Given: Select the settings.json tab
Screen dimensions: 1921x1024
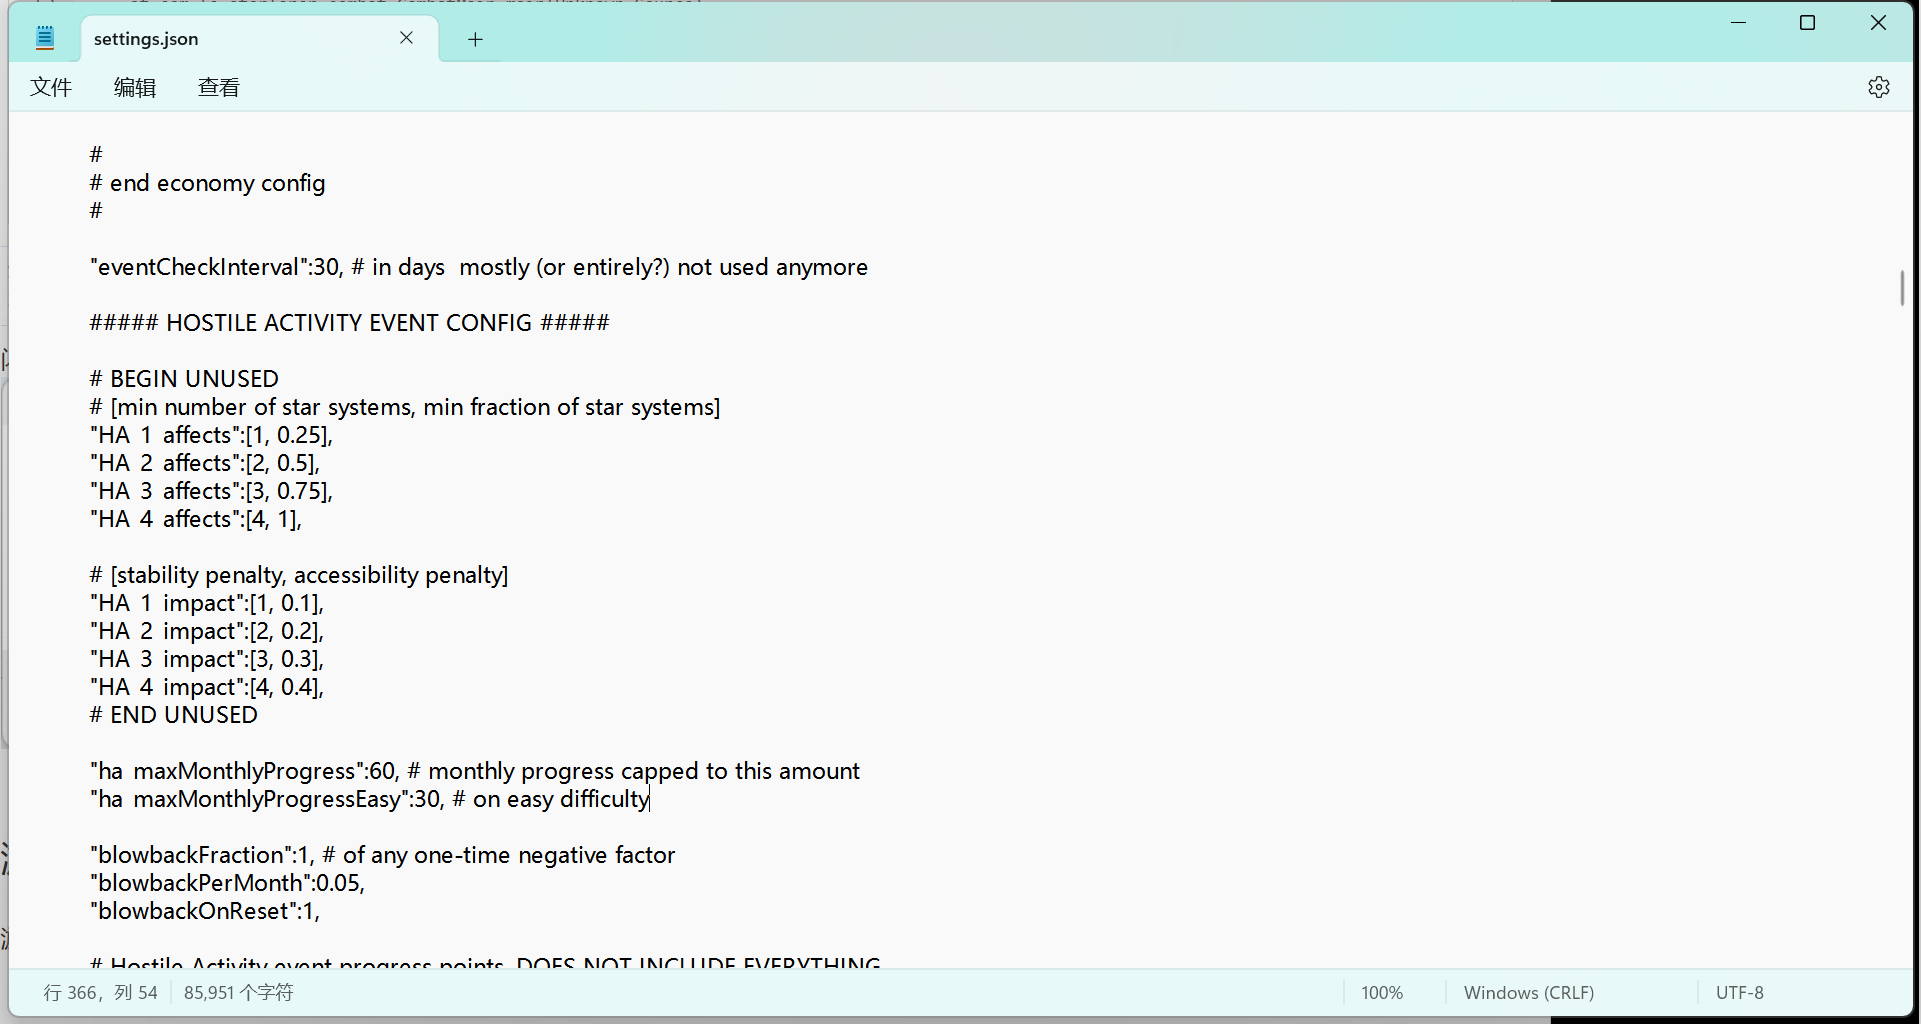Looking at the screenshot, I should 230,39.
